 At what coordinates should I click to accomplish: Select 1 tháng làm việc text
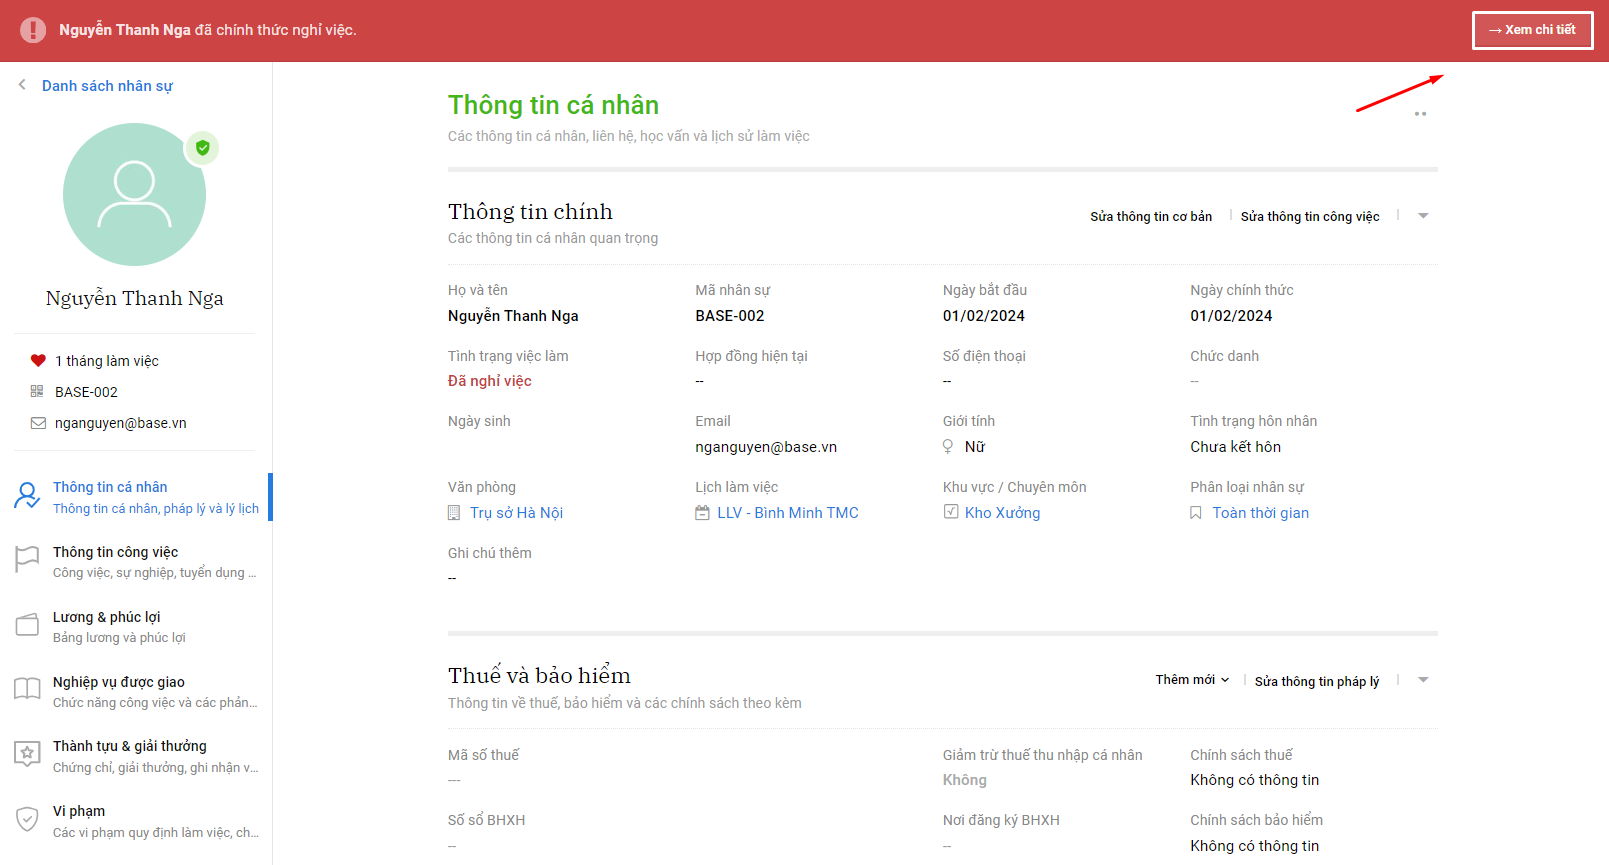[x=107, y=361]
